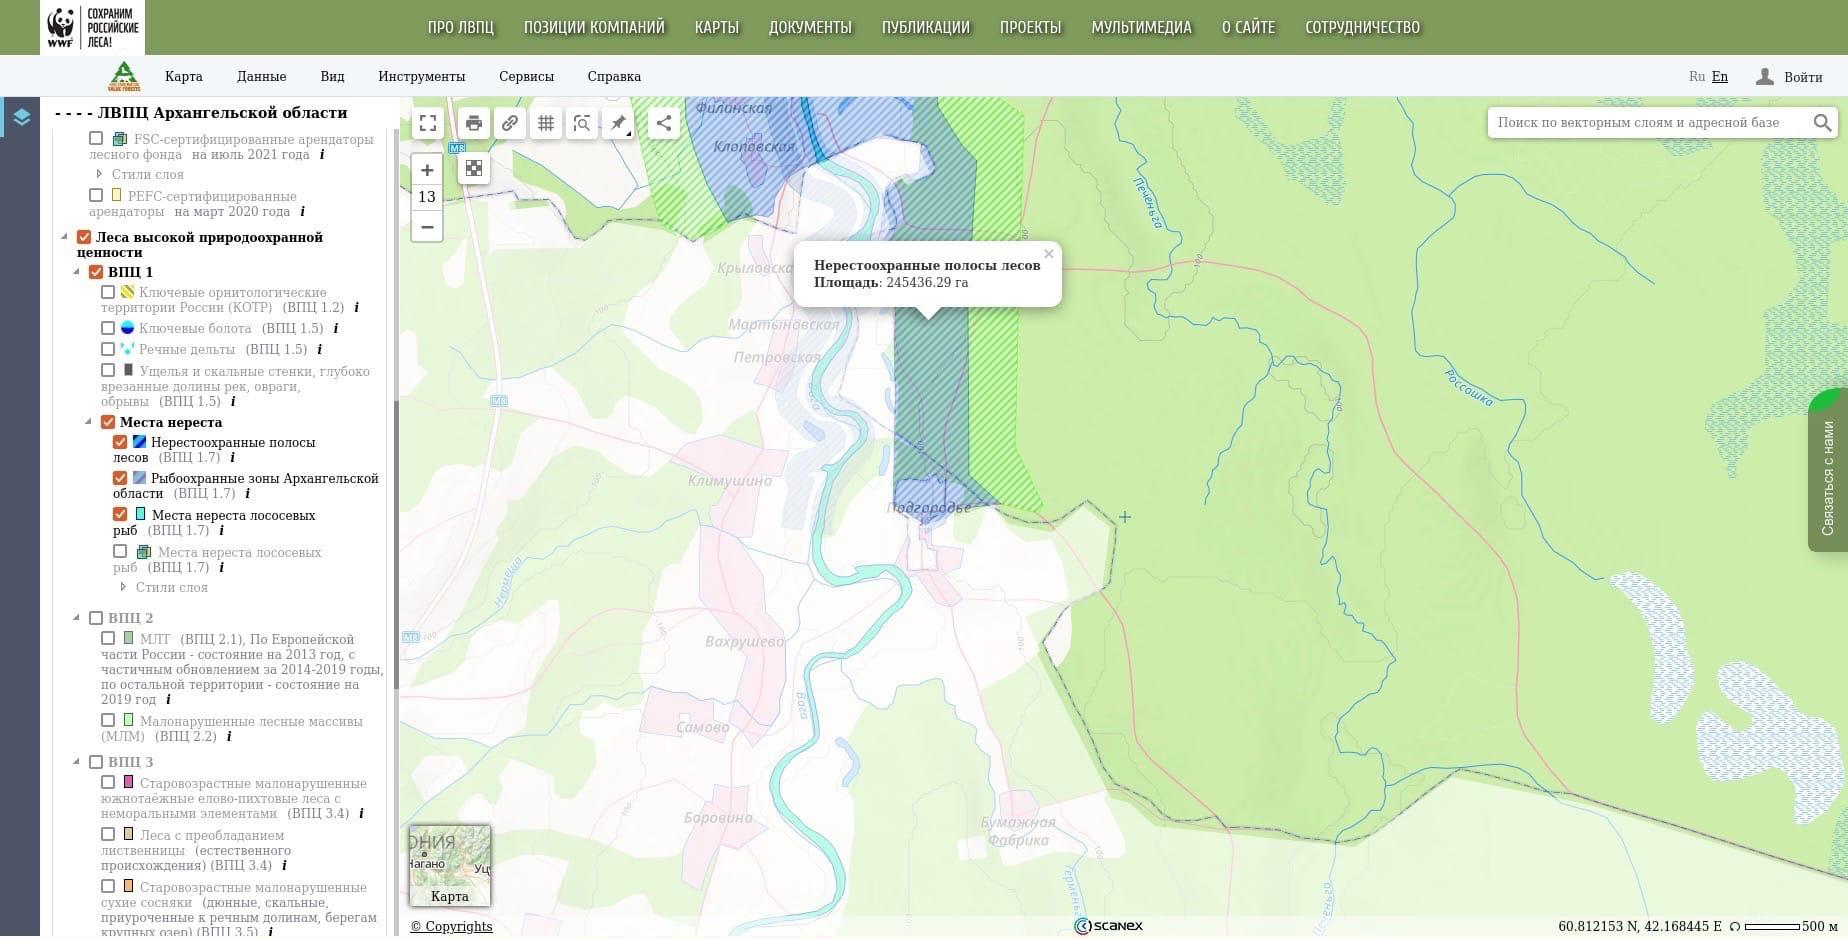
Task: Show info for КОТР layer
Action: (356, 307)
